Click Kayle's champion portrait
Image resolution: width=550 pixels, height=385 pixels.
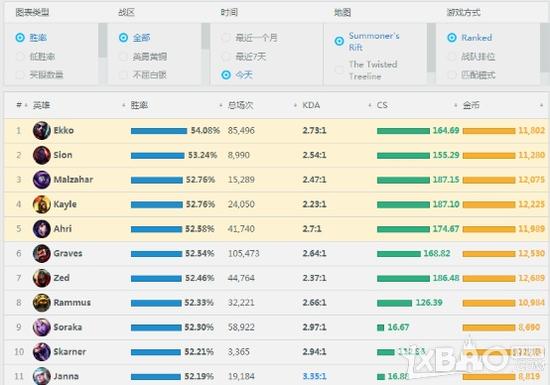click(x=42, y=204)
